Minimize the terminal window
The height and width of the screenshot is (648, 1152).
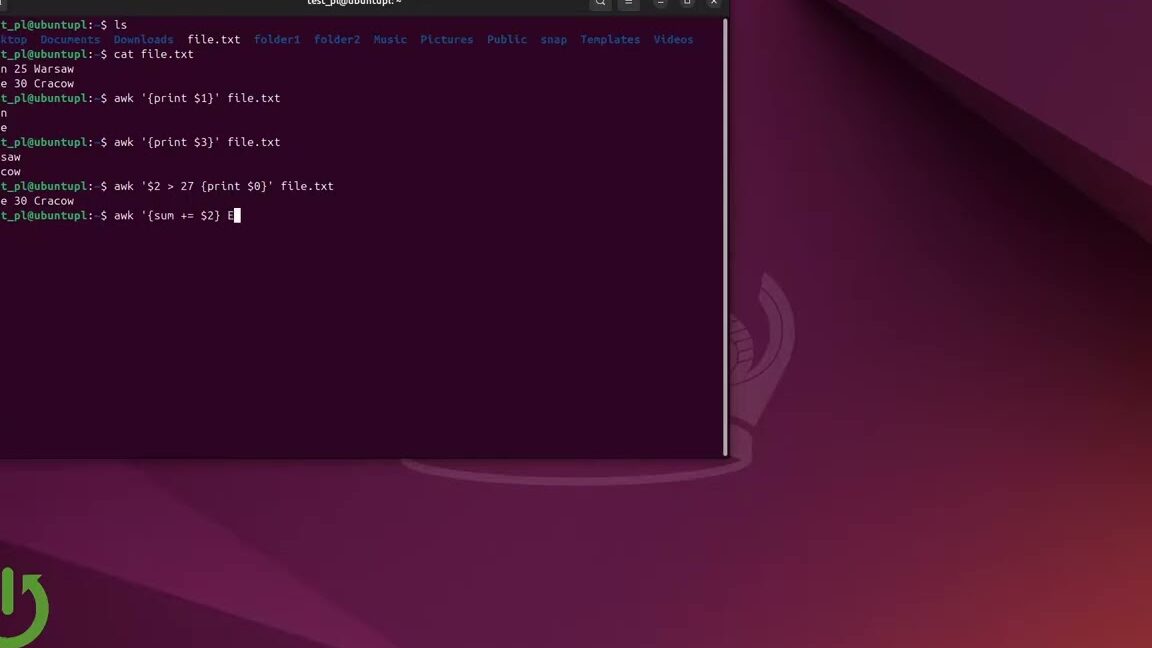tap(660, 3)
